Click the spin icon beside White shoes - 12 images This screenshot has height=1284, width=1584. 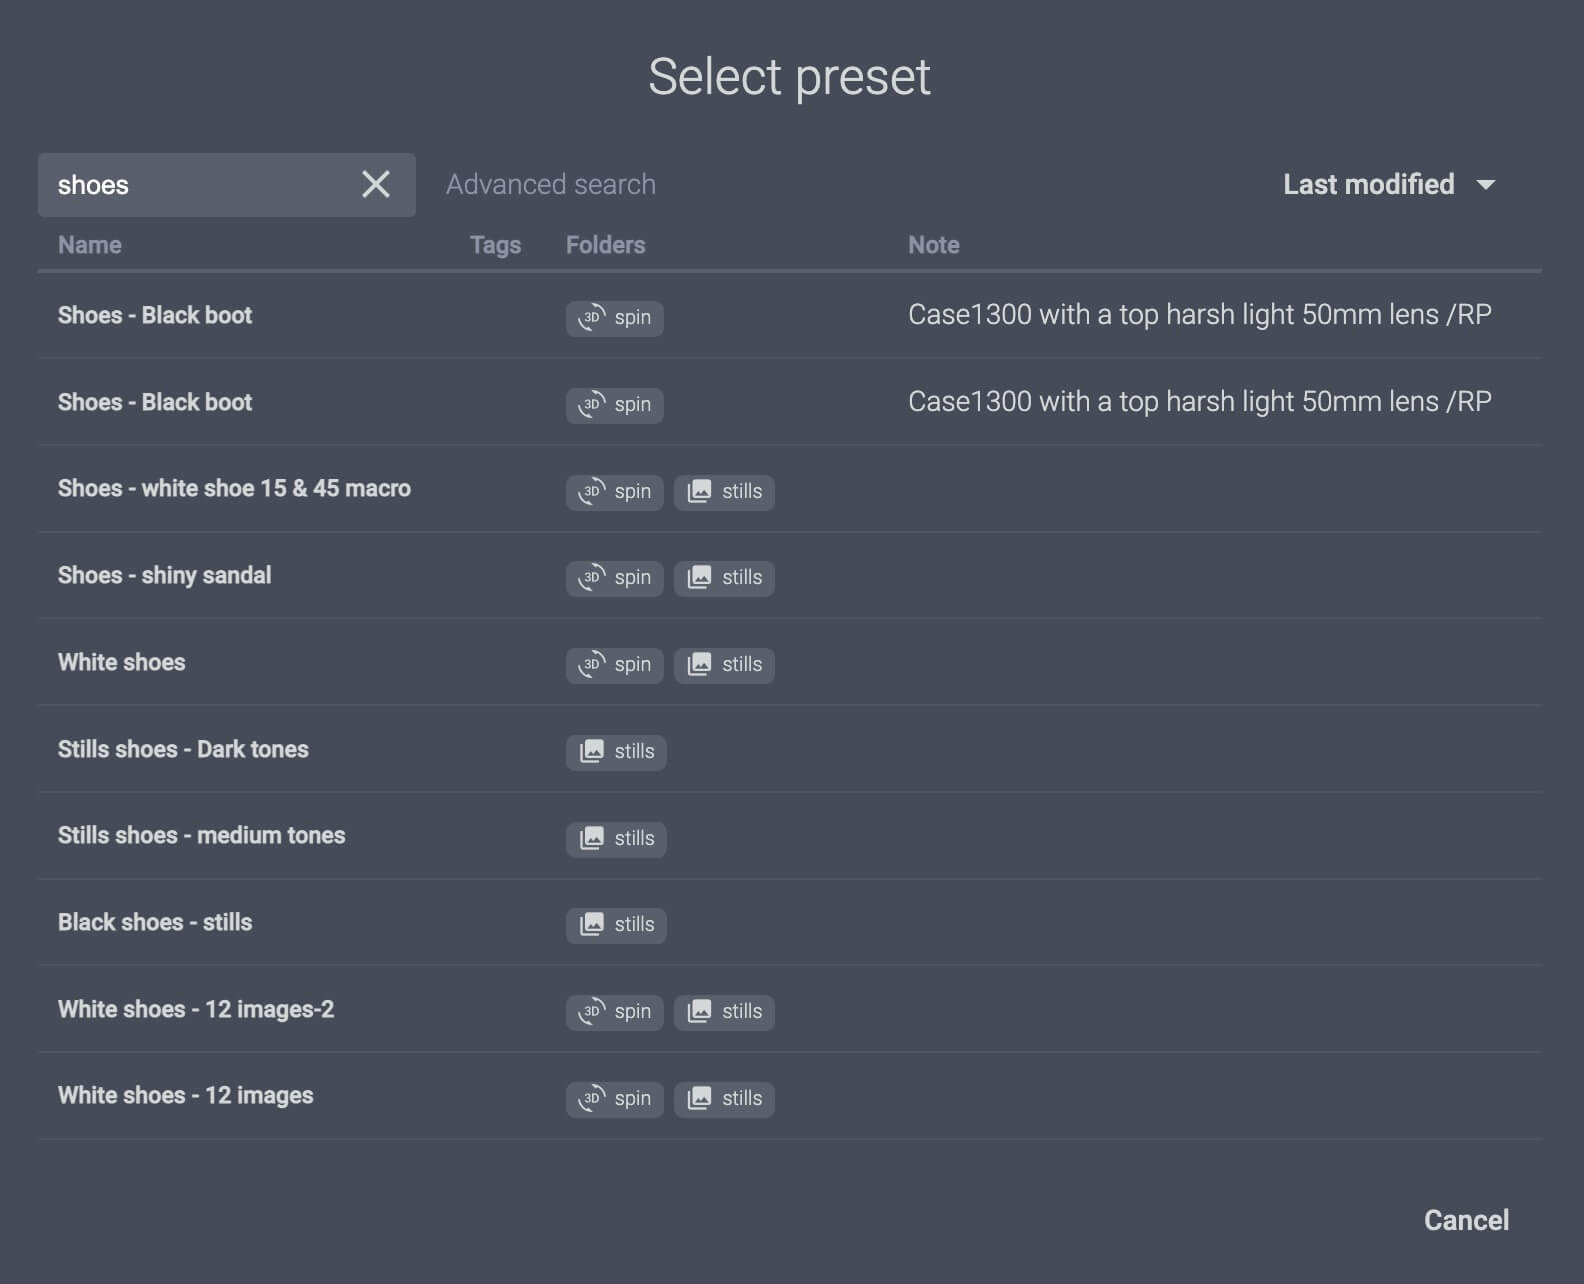[614, 1098]
